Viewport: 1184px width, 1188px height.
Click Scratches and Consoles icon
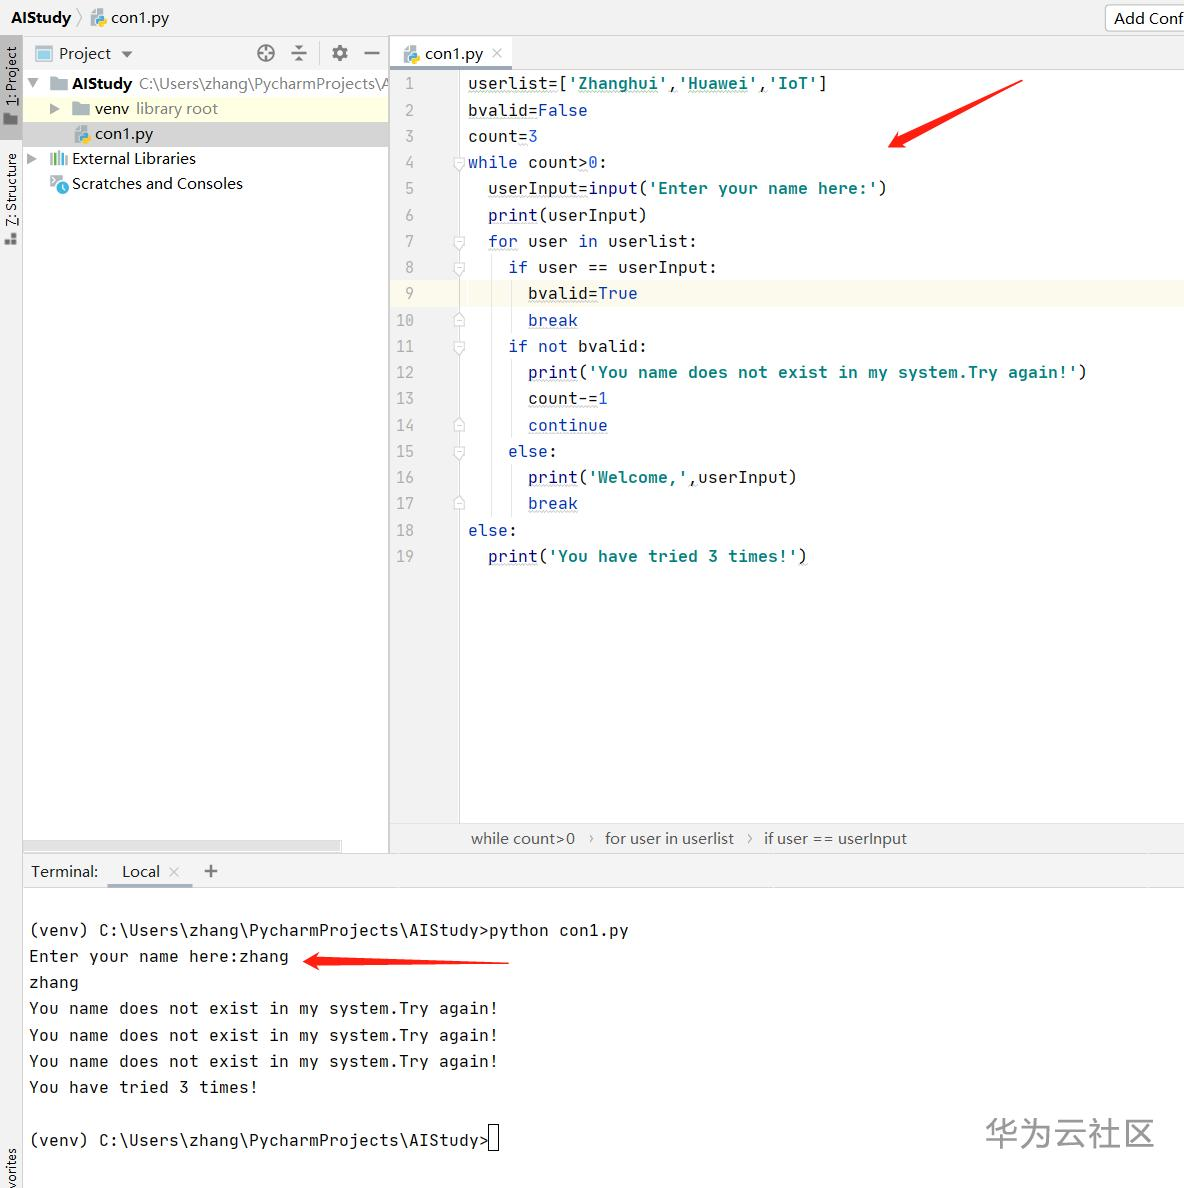click(x=59, y=183)
